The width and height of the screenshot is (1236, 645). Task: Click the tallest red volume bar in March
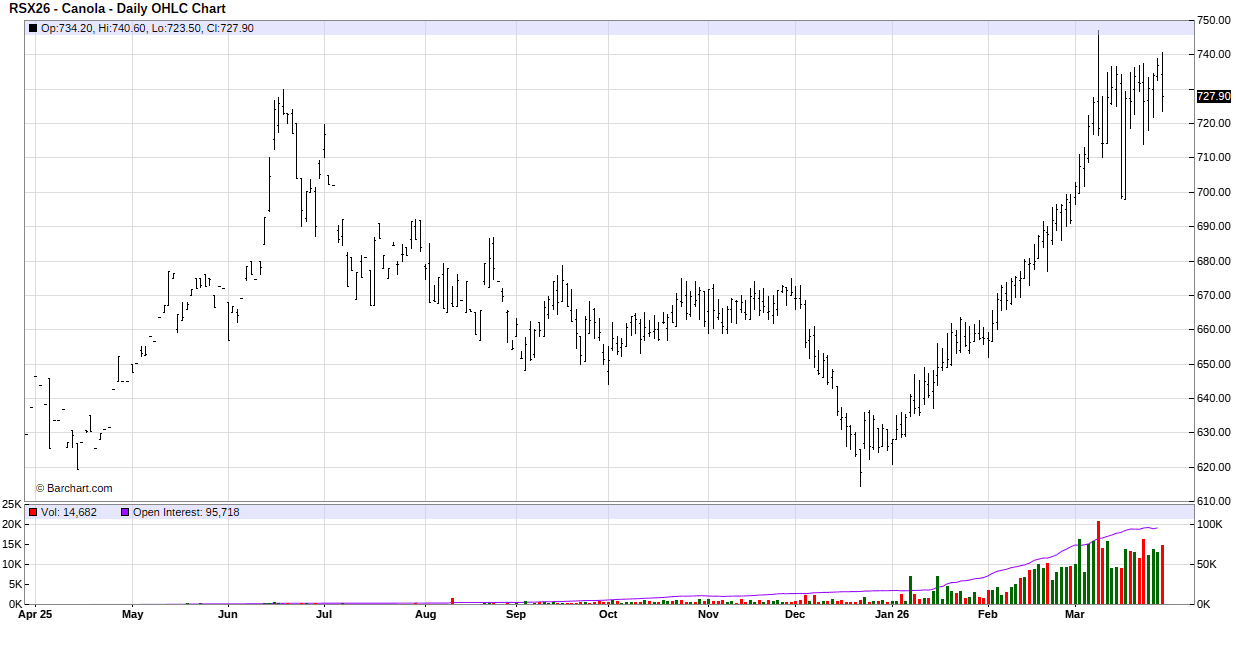click(x=1098, y=562)
